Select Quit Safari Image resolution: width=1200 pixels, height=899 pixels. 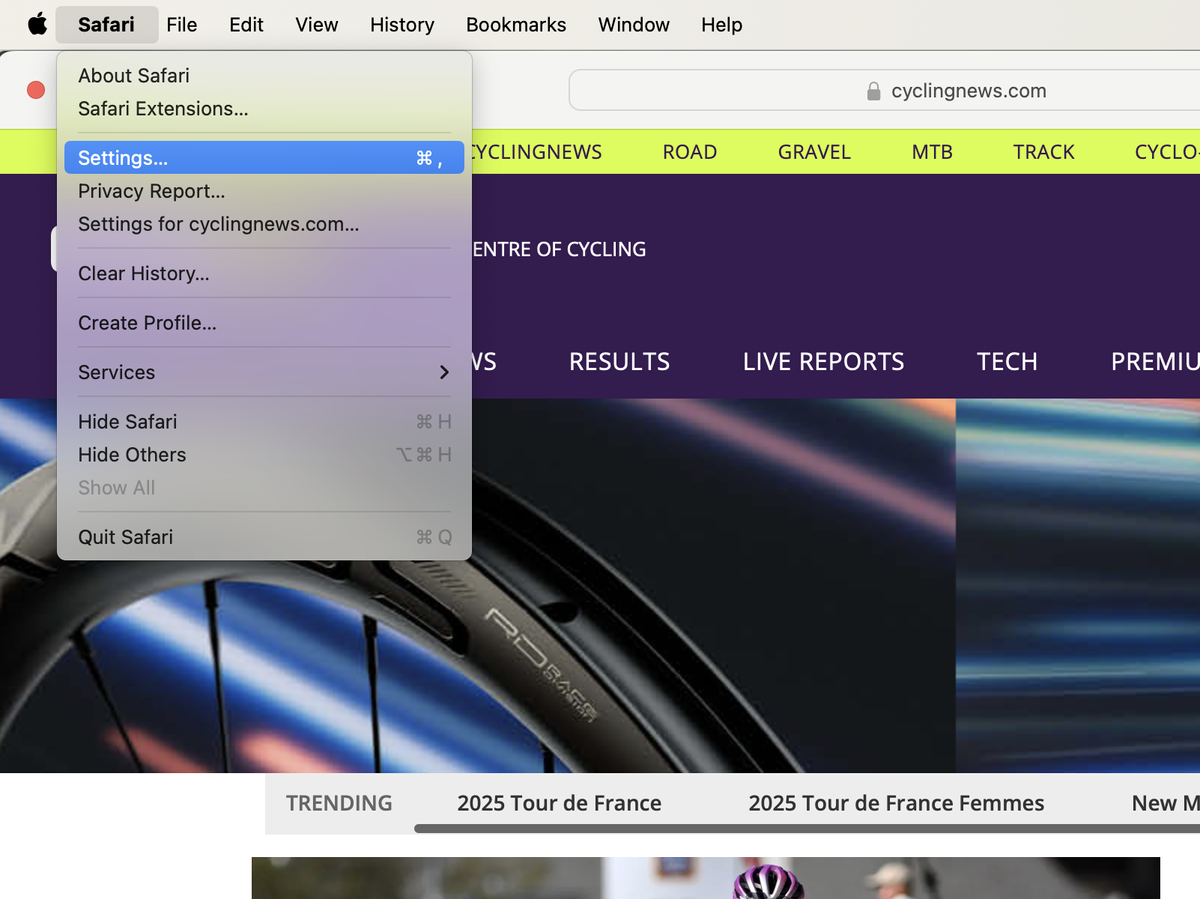click(x=264, y=537)
